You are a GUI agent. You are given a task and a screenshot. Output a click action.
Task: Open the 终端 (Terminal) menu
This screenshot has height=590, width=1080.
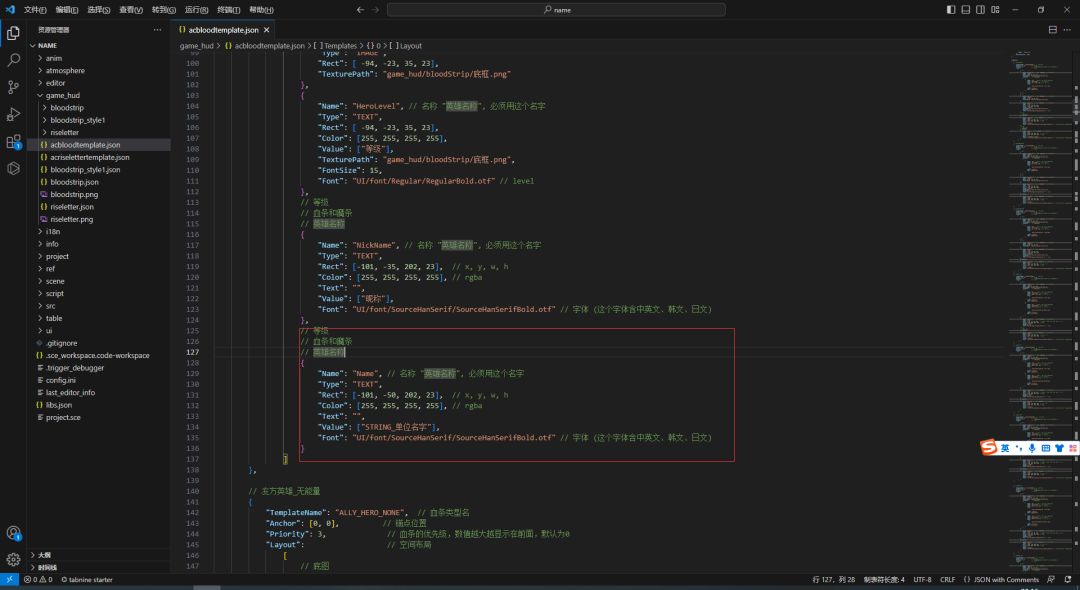point(228,9)
